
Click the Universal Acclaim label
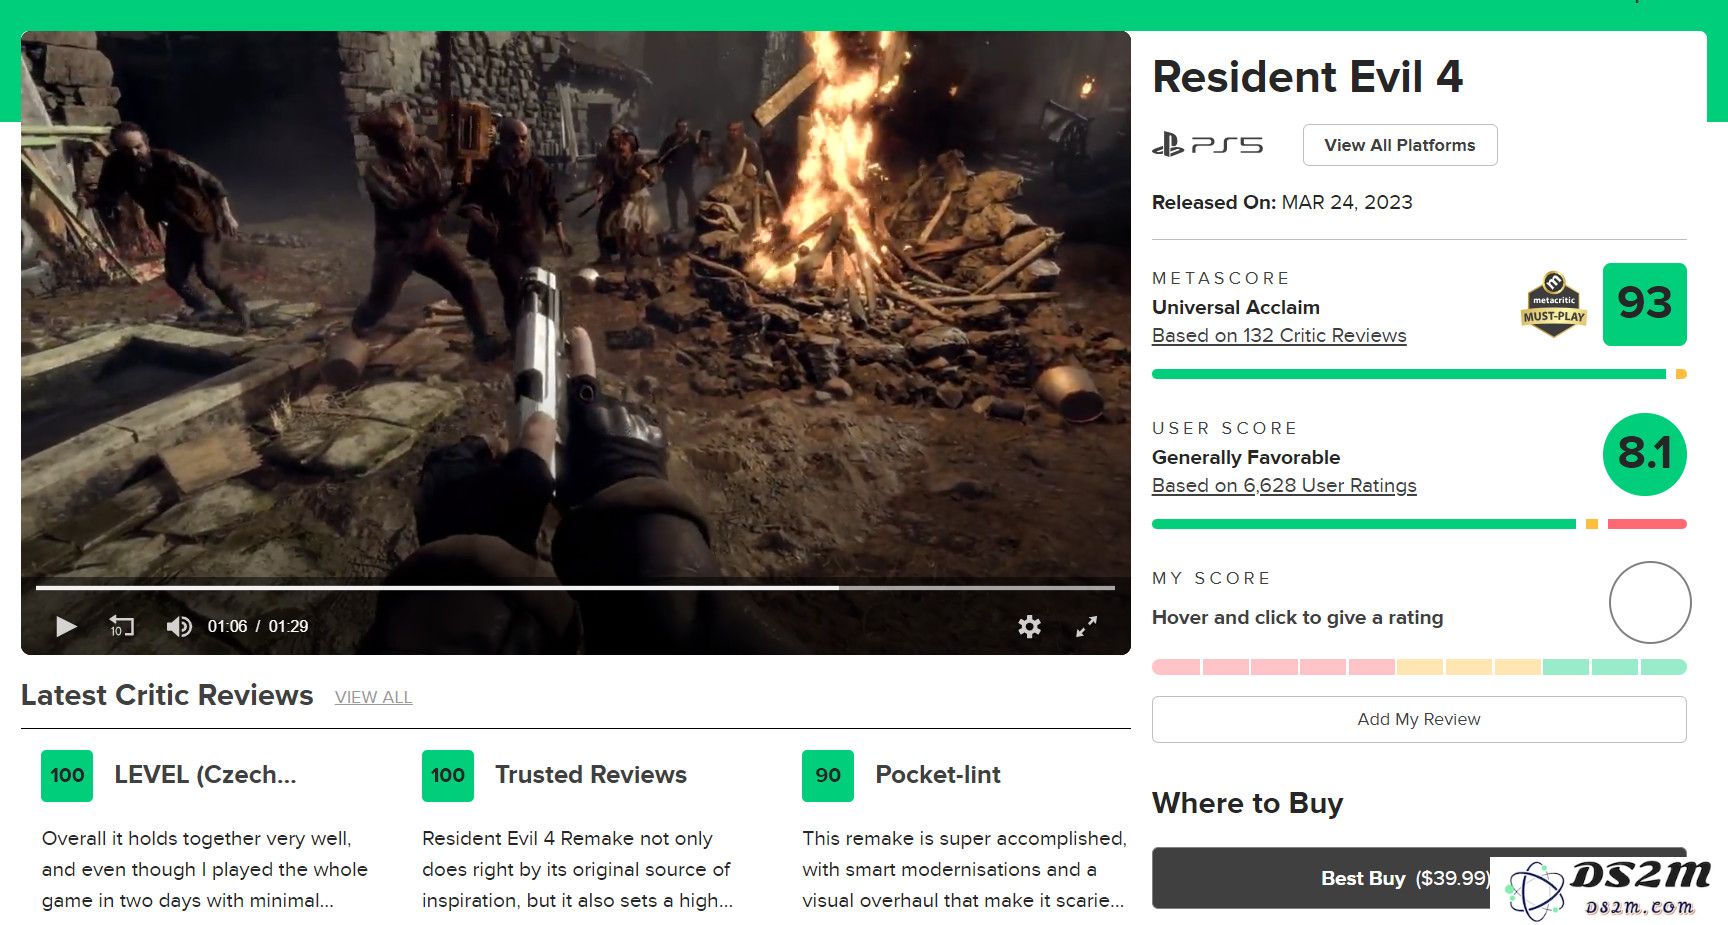(x=1236, y=308)
